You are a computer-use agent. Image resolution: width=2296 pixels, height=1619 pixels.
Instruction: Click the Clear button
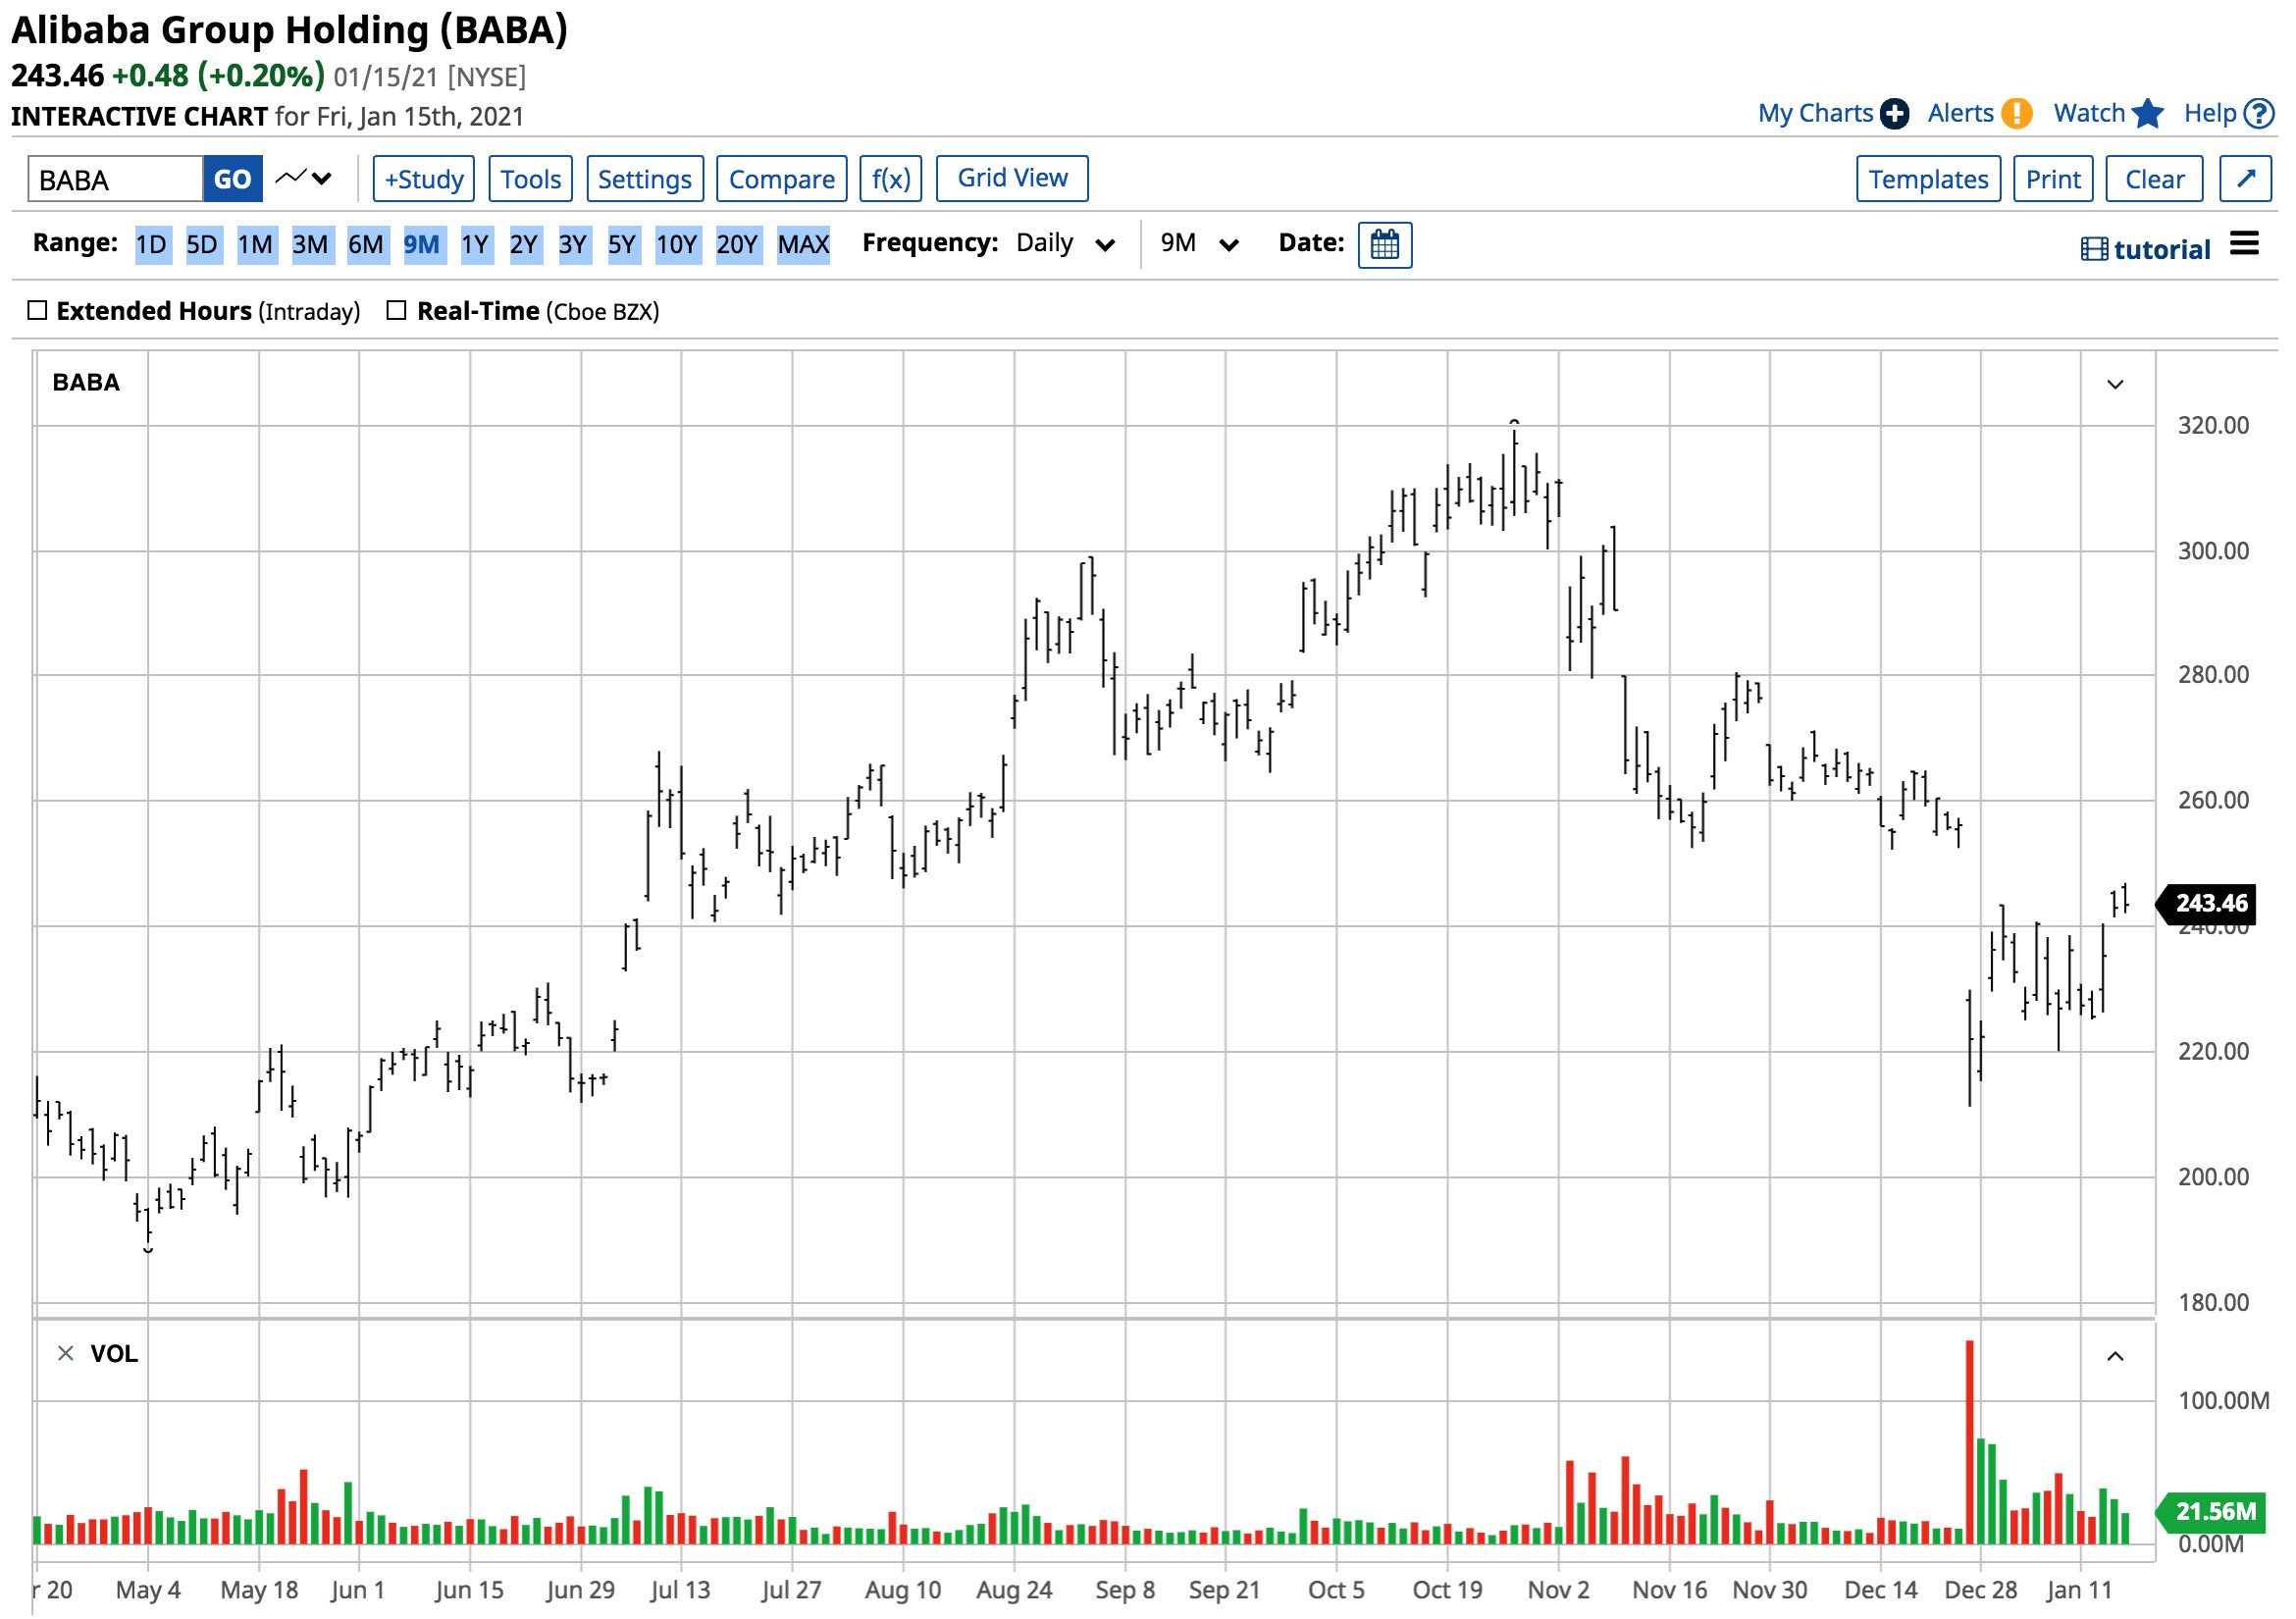click(2154, 179)
